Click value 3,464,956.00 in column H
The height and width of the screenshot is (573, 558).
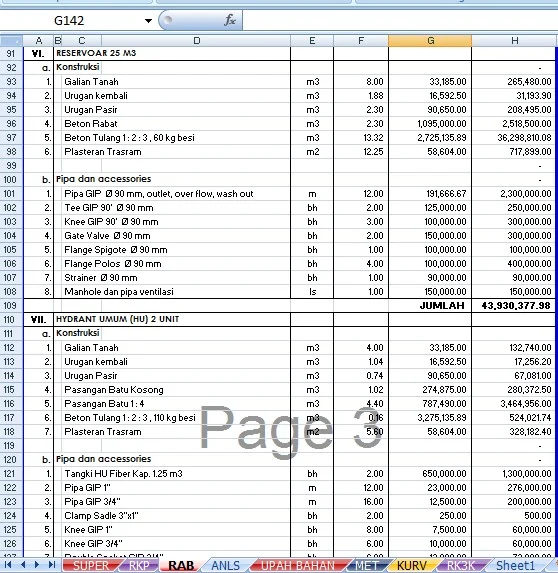click(x=526, y=404)
